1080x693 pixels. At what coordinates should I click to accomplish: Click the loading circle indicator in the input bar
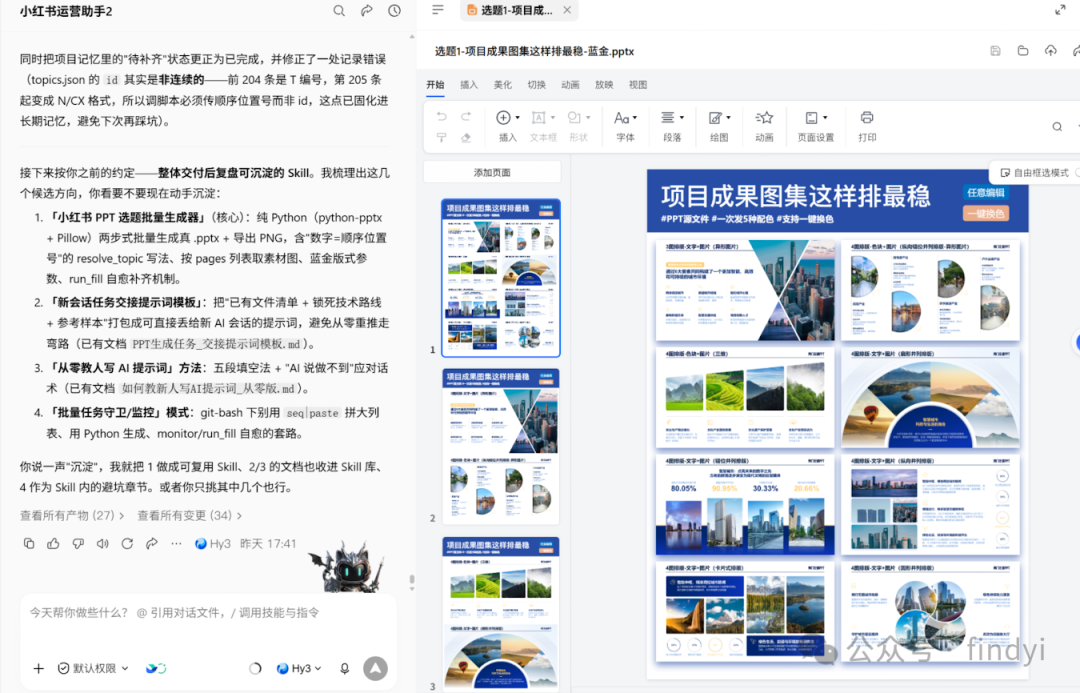[255, 668]
